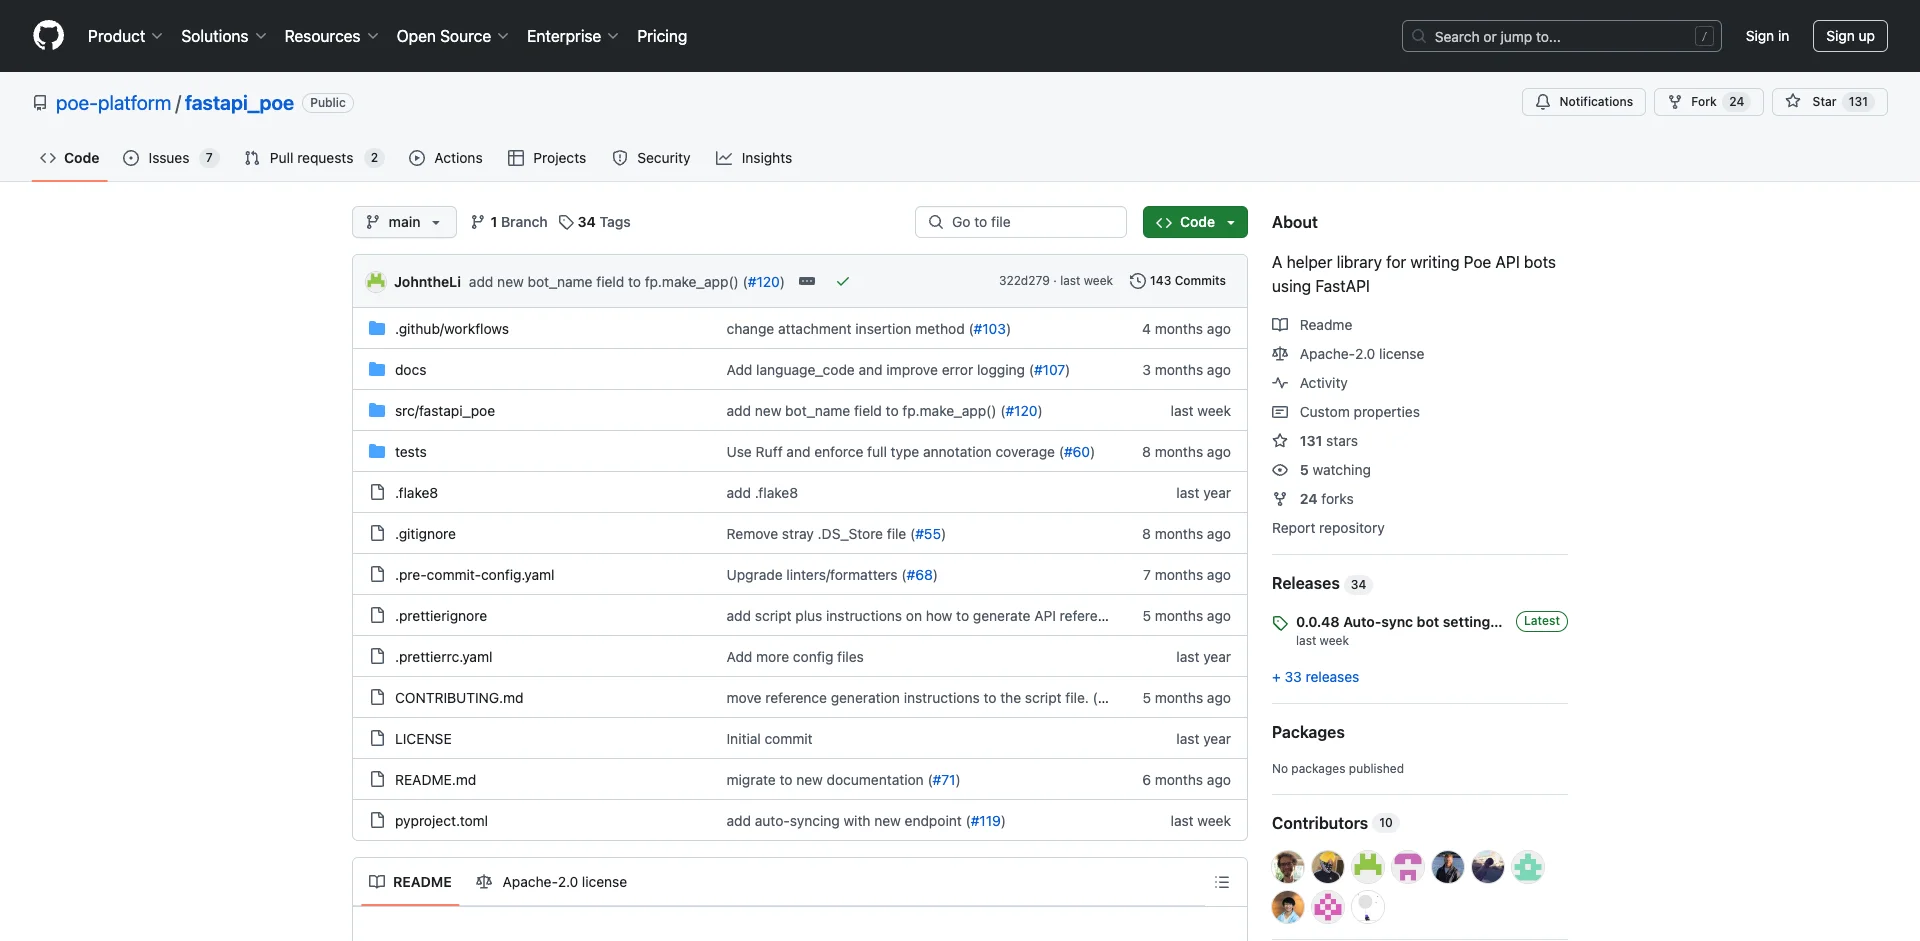This screenshot has width=1920, height=941.
Task: Open the poe-platform organization link
Action: click(x=114, y=103)
